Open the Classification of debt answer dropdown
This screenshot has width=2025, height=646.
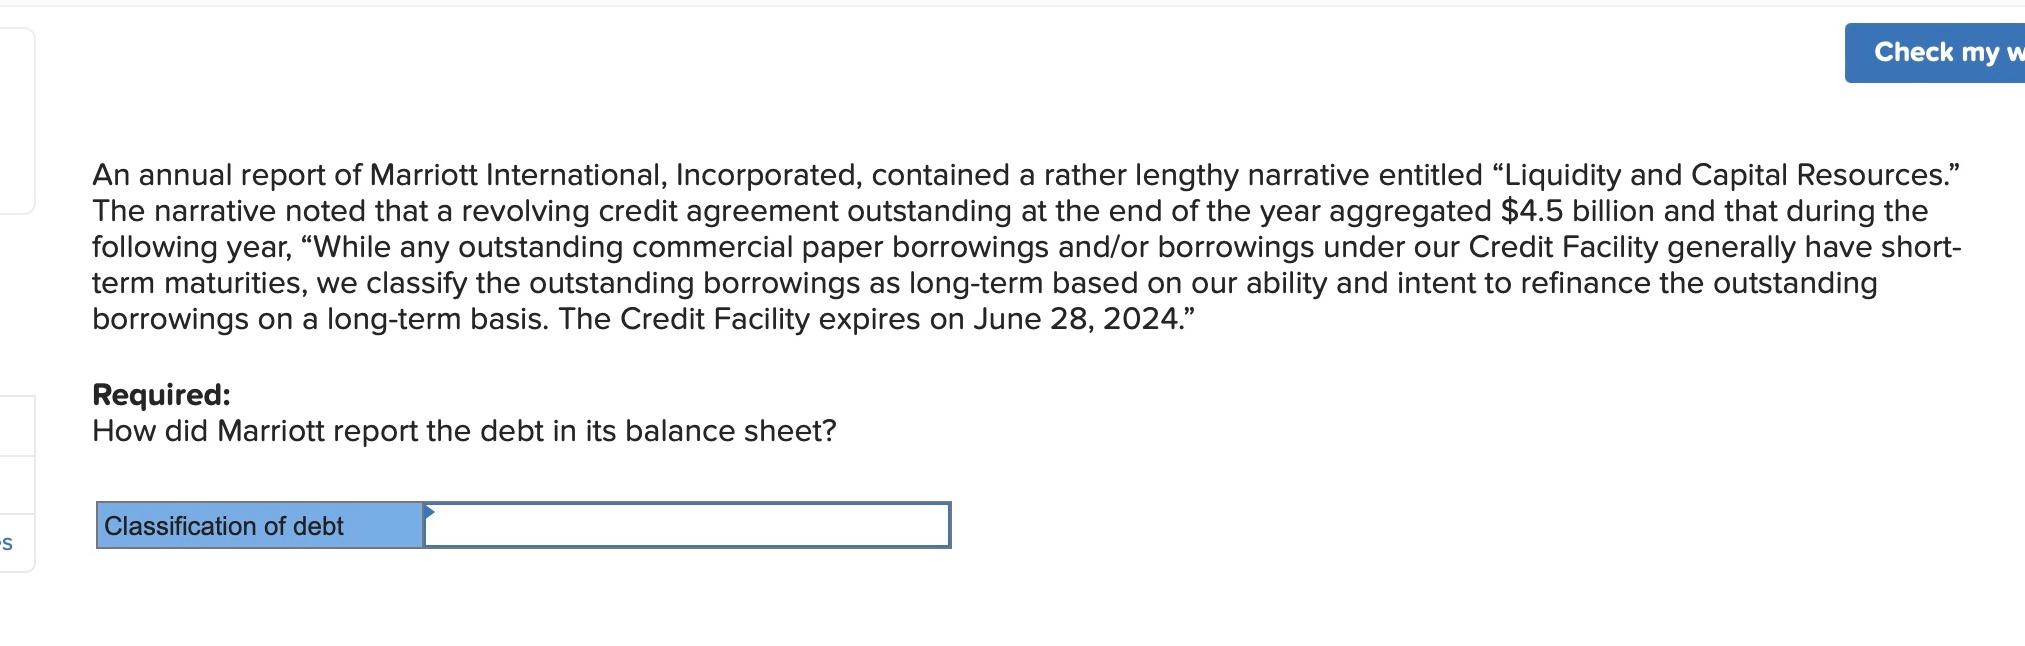point(685,522)
